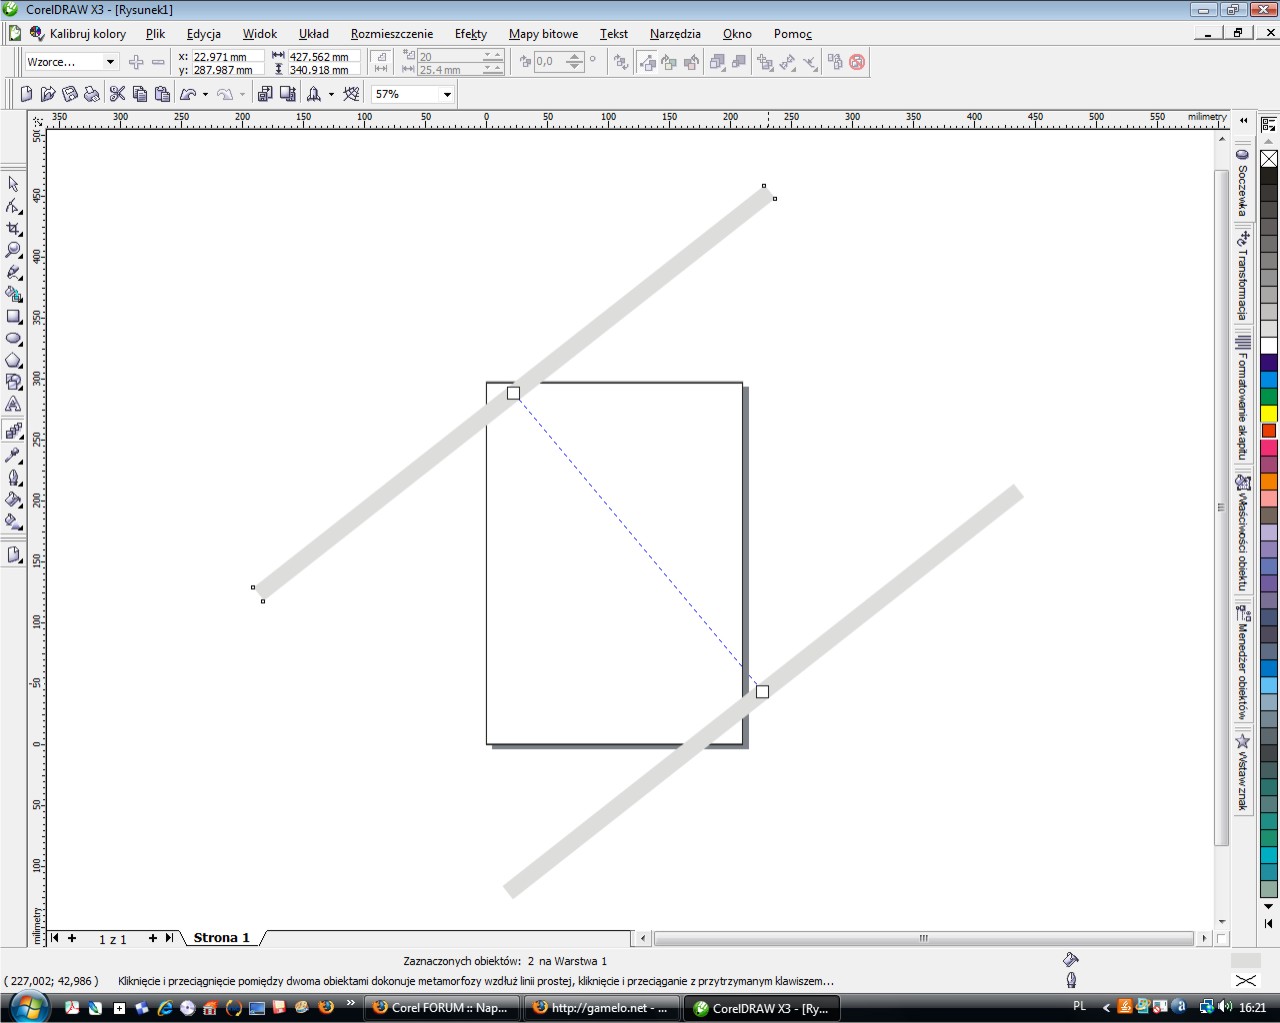The height and width of the screenshot is (1023, 1280).
Task: Open the Efekty menu
Action: (470, 34)
